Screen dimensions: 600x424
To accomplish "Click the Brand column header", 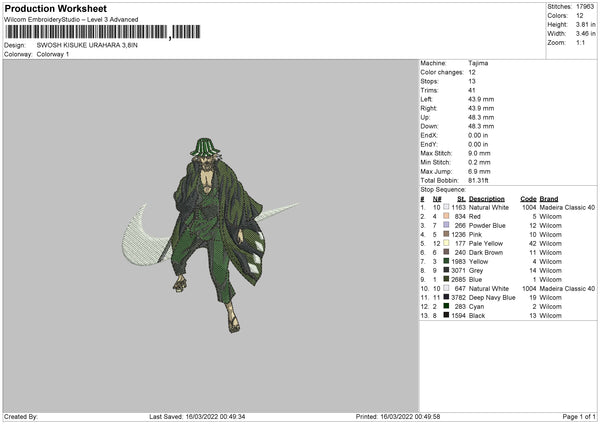I will tap(549, 199).
